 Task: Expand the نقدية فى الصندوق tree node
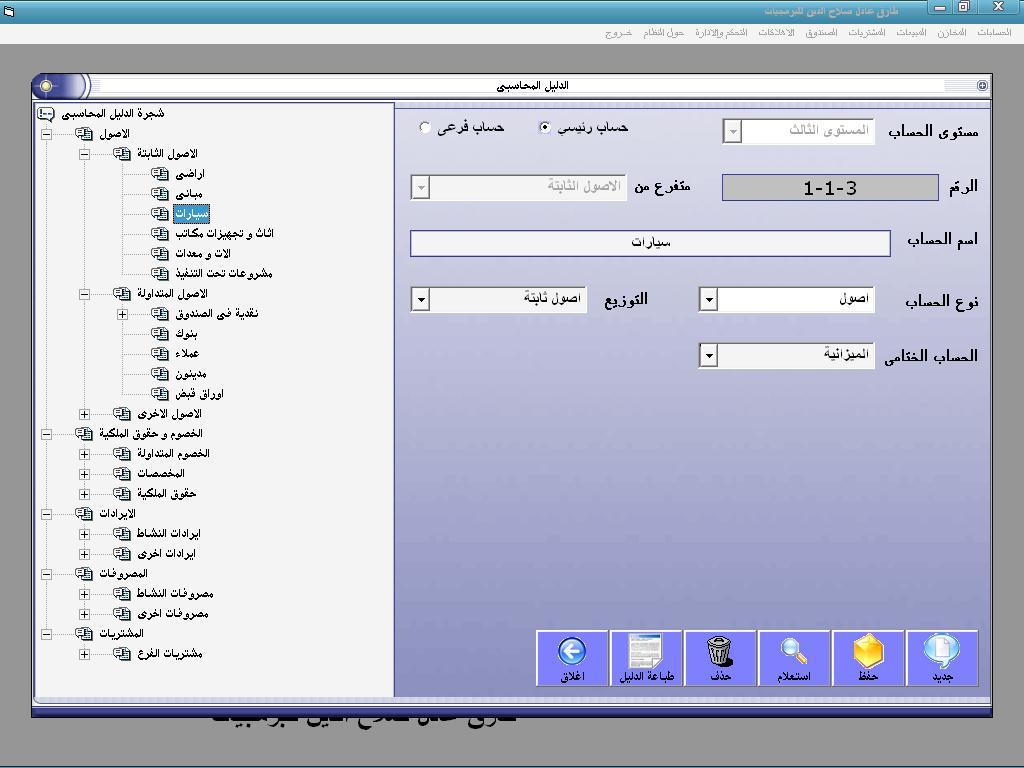[x=122, y=314]
